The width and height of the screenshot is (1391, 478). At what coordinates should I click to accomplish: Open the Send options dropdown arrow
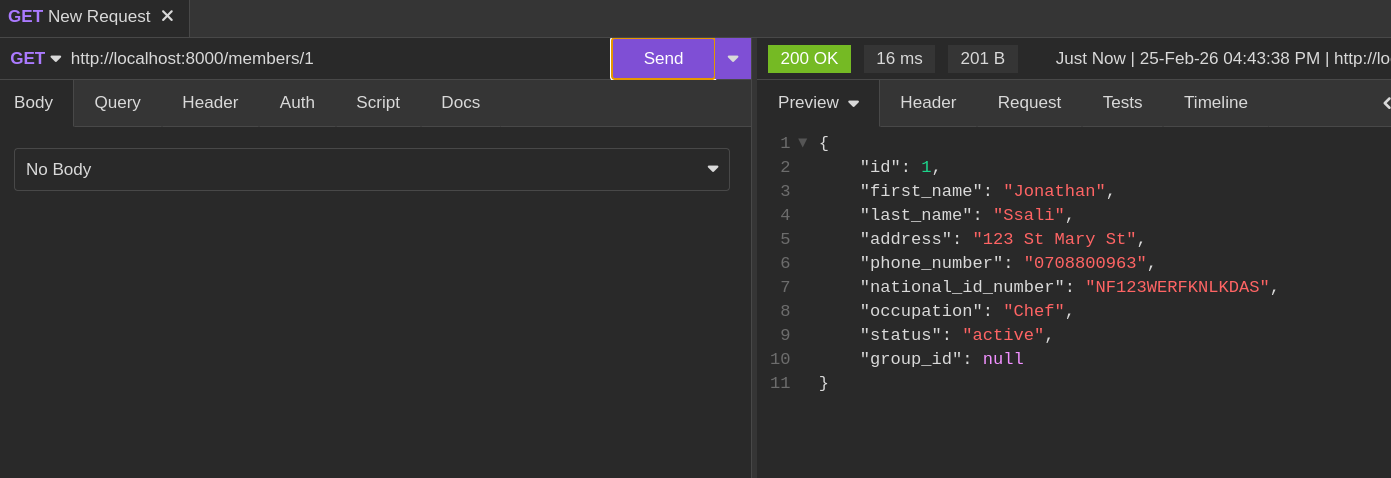(733, 59)
